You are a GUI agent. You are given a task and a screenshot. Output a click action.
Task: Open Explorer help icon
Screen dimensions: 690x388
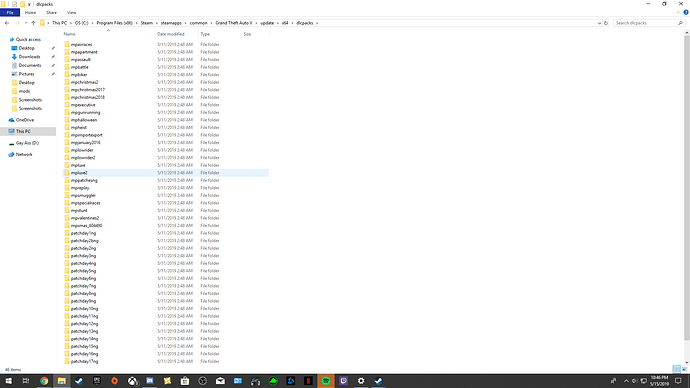coord(686,12)
